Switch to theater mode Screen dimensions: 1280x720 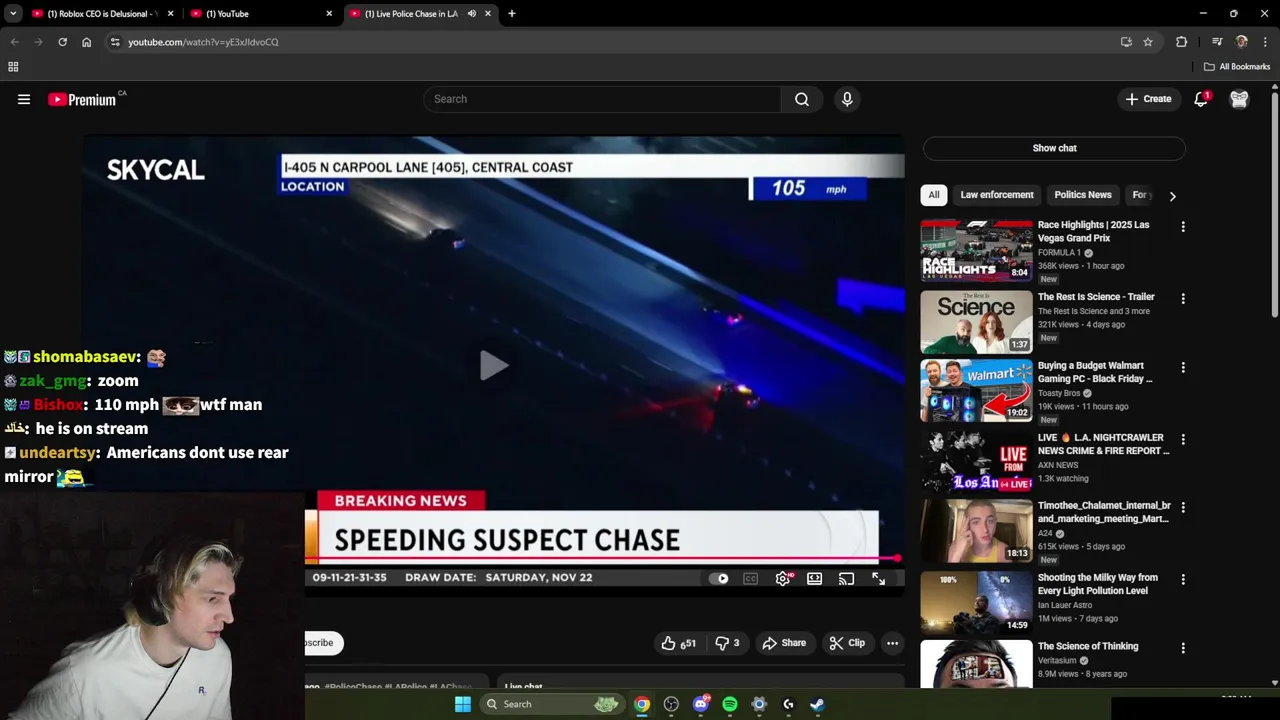click(815, 579)
